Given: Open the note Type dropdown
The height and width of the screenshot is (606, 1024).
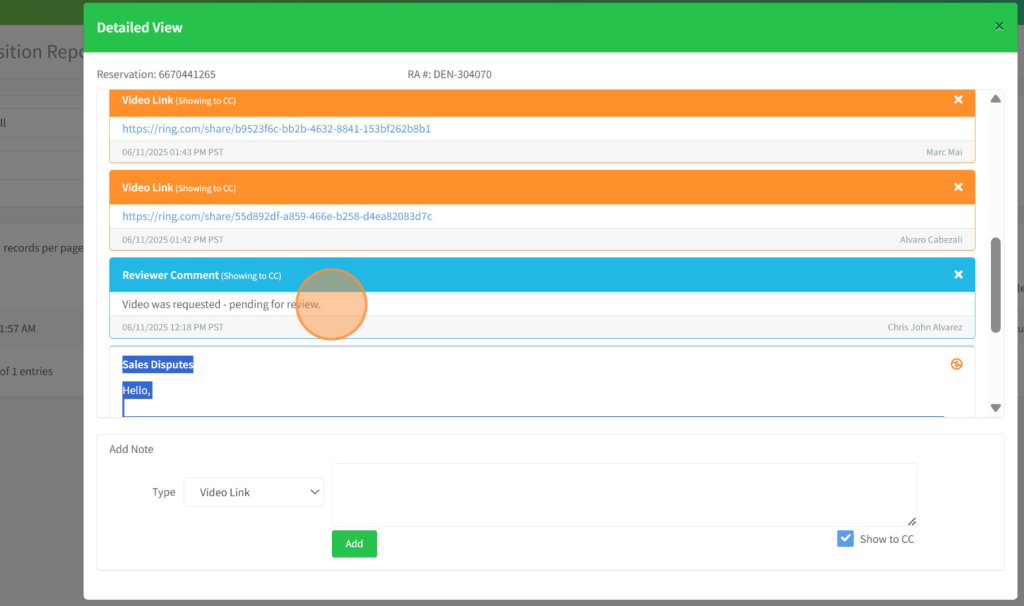Looking at the screenshot, I should coord(254,492).
